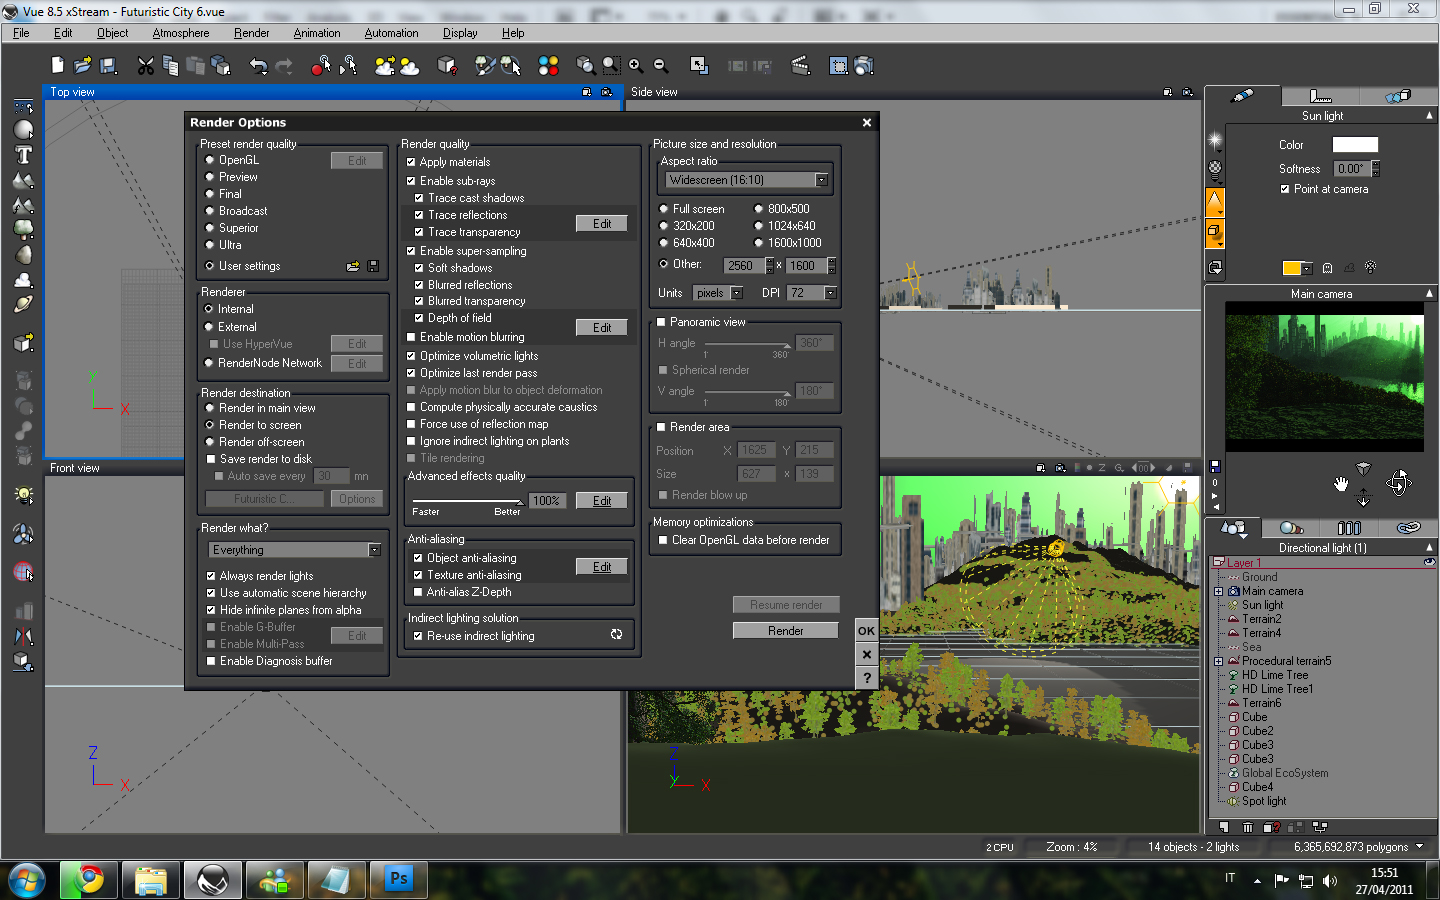Click the load user settings folder icon
The height and width of the screenshot is (900, 1440).
coord(353,266)
